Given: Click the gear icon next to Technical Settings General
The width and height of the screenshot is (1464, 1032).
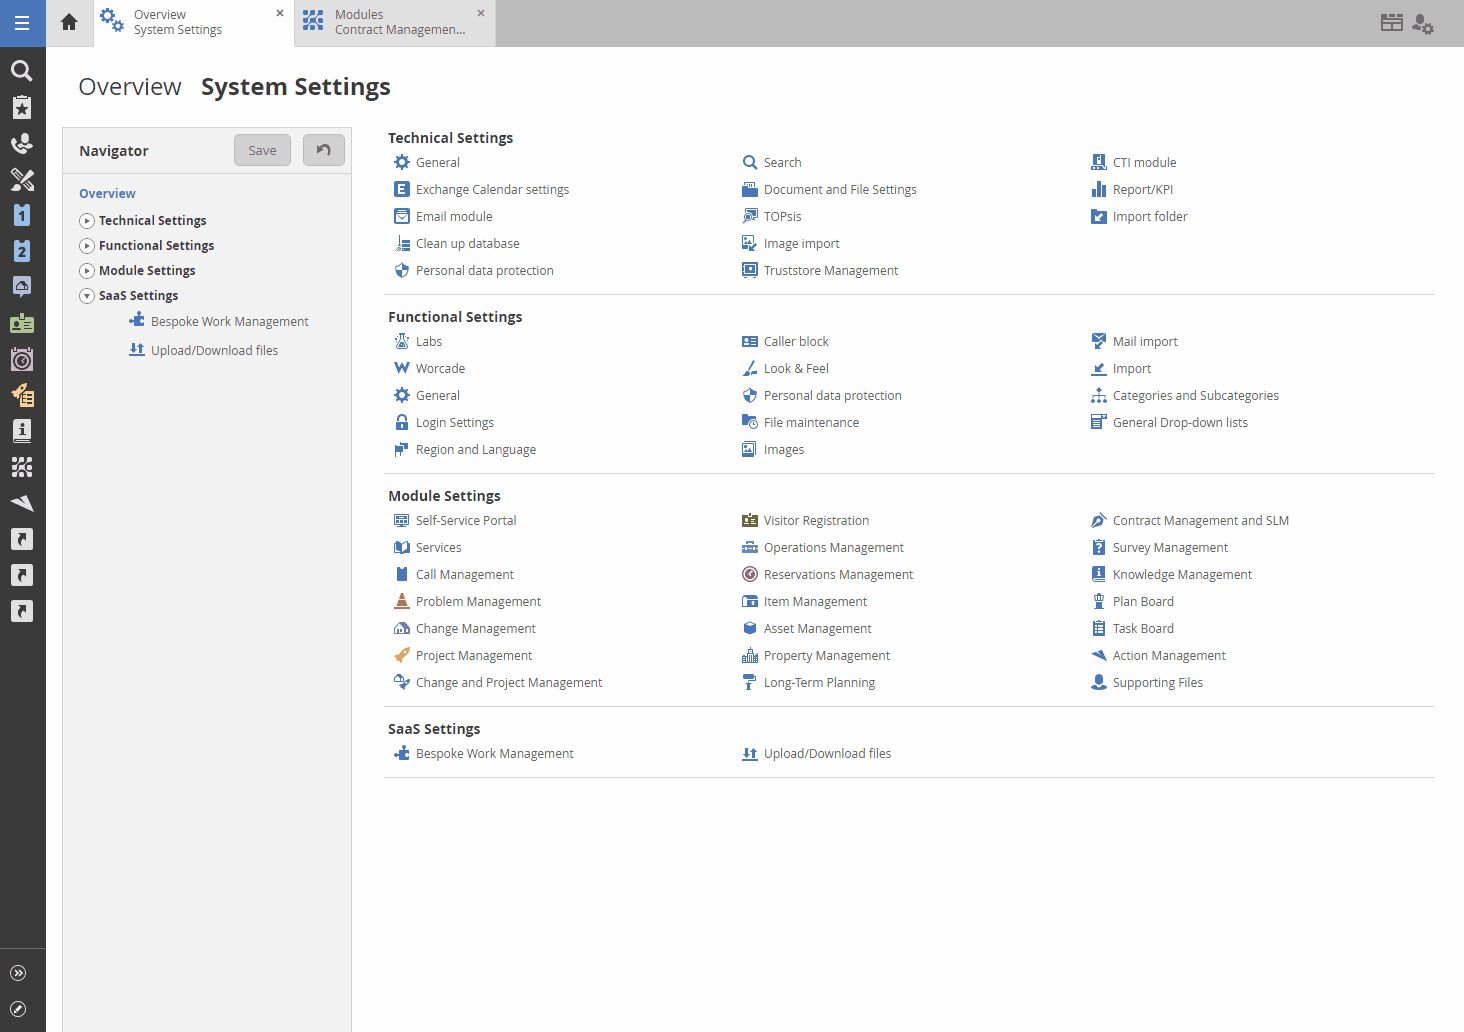Looking at the screenshot, I should tap(402, 162).
